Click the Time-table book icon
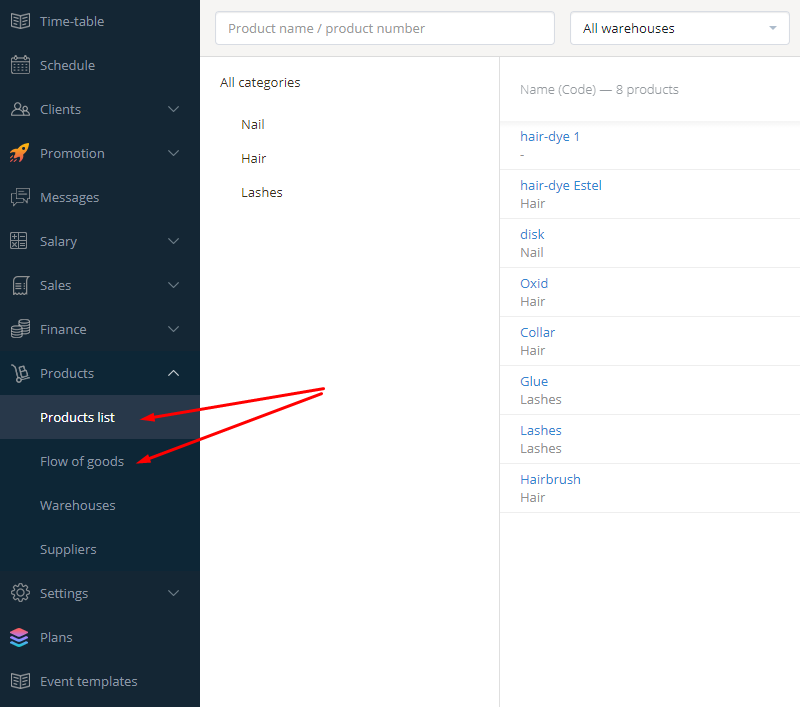The height and width of the screenshot is (707, 800). click(x=20, y=21)
